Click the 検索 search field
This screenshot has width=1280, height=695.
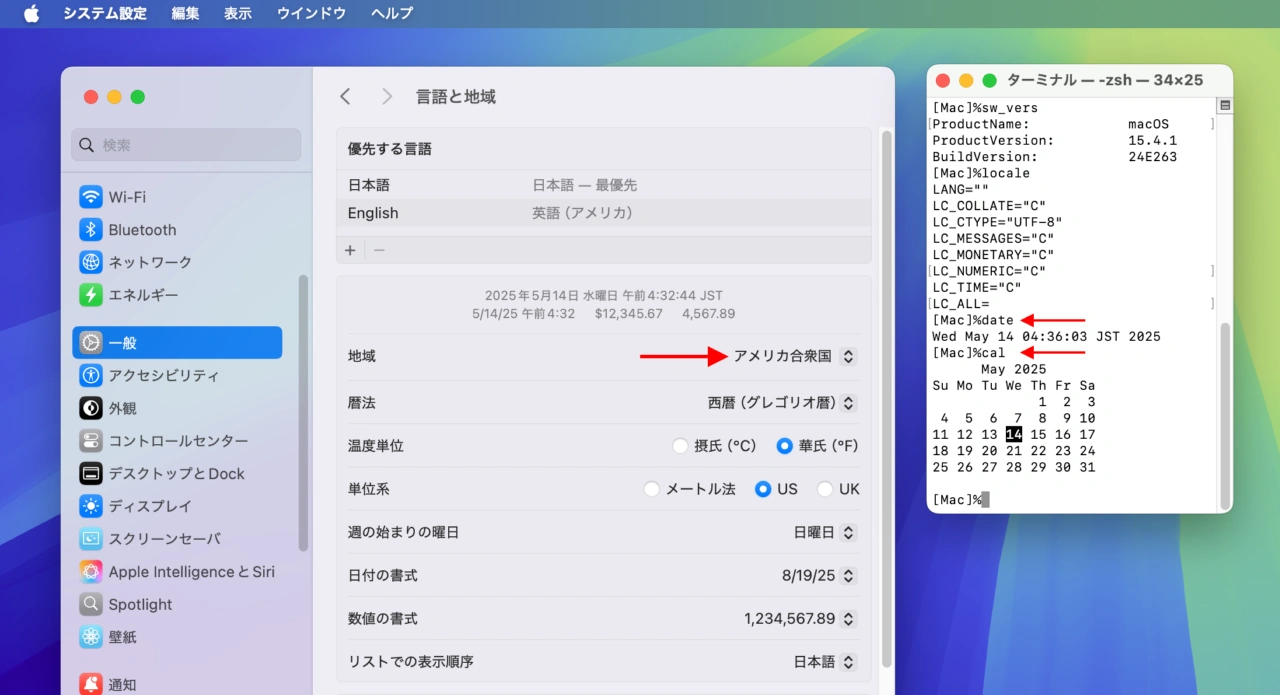[x=186, y=145]
